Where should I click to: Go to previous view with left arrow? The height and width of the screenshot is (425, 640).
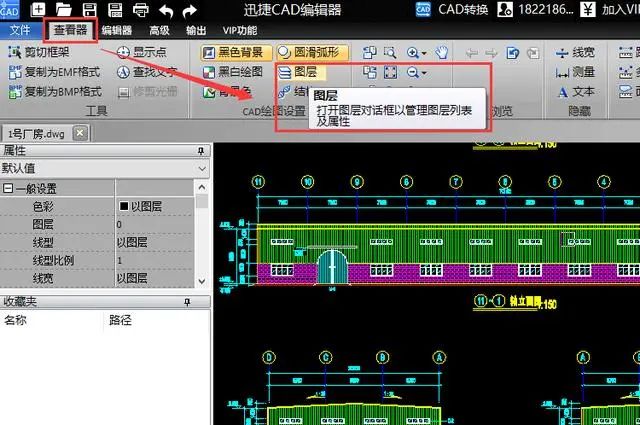[x=472, y=53]
